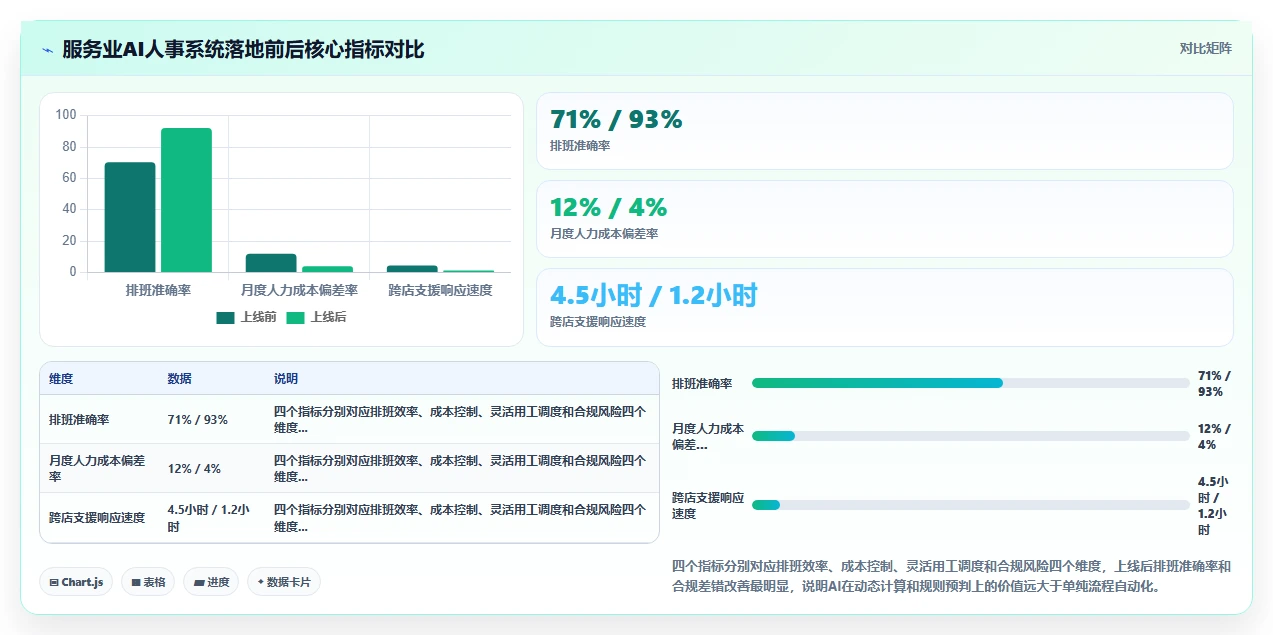Click the 上线前 bar for 月度人力成本偏差率
Image resolution: width=1273 pixels, height=635 pixels.
(x=271, y=263)
